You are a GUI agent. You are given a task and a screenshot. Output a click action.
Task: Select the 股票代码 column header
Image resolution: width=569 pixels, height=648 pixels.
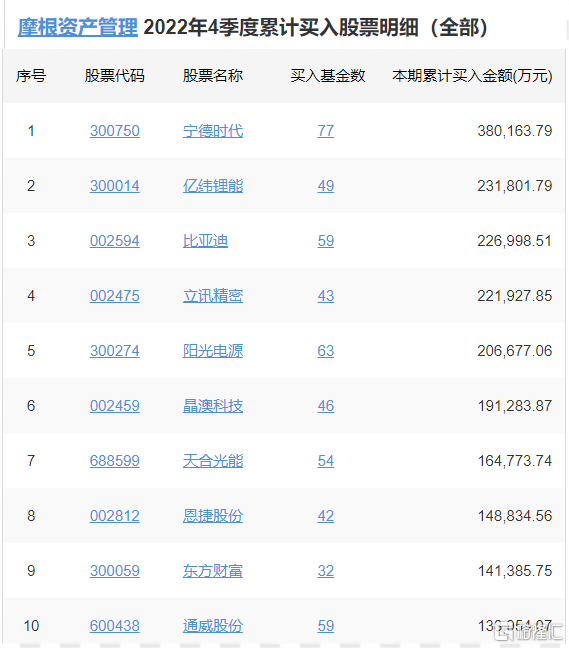click(x=115, y=76)
